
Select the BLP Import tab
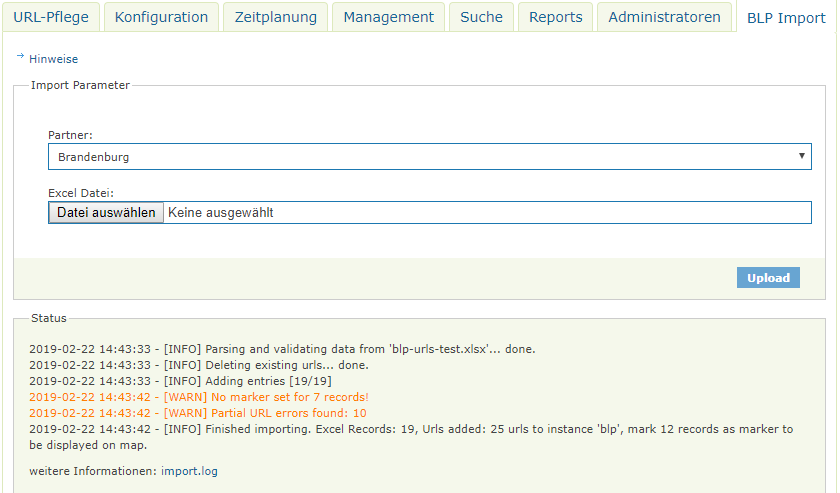[786, 17]
